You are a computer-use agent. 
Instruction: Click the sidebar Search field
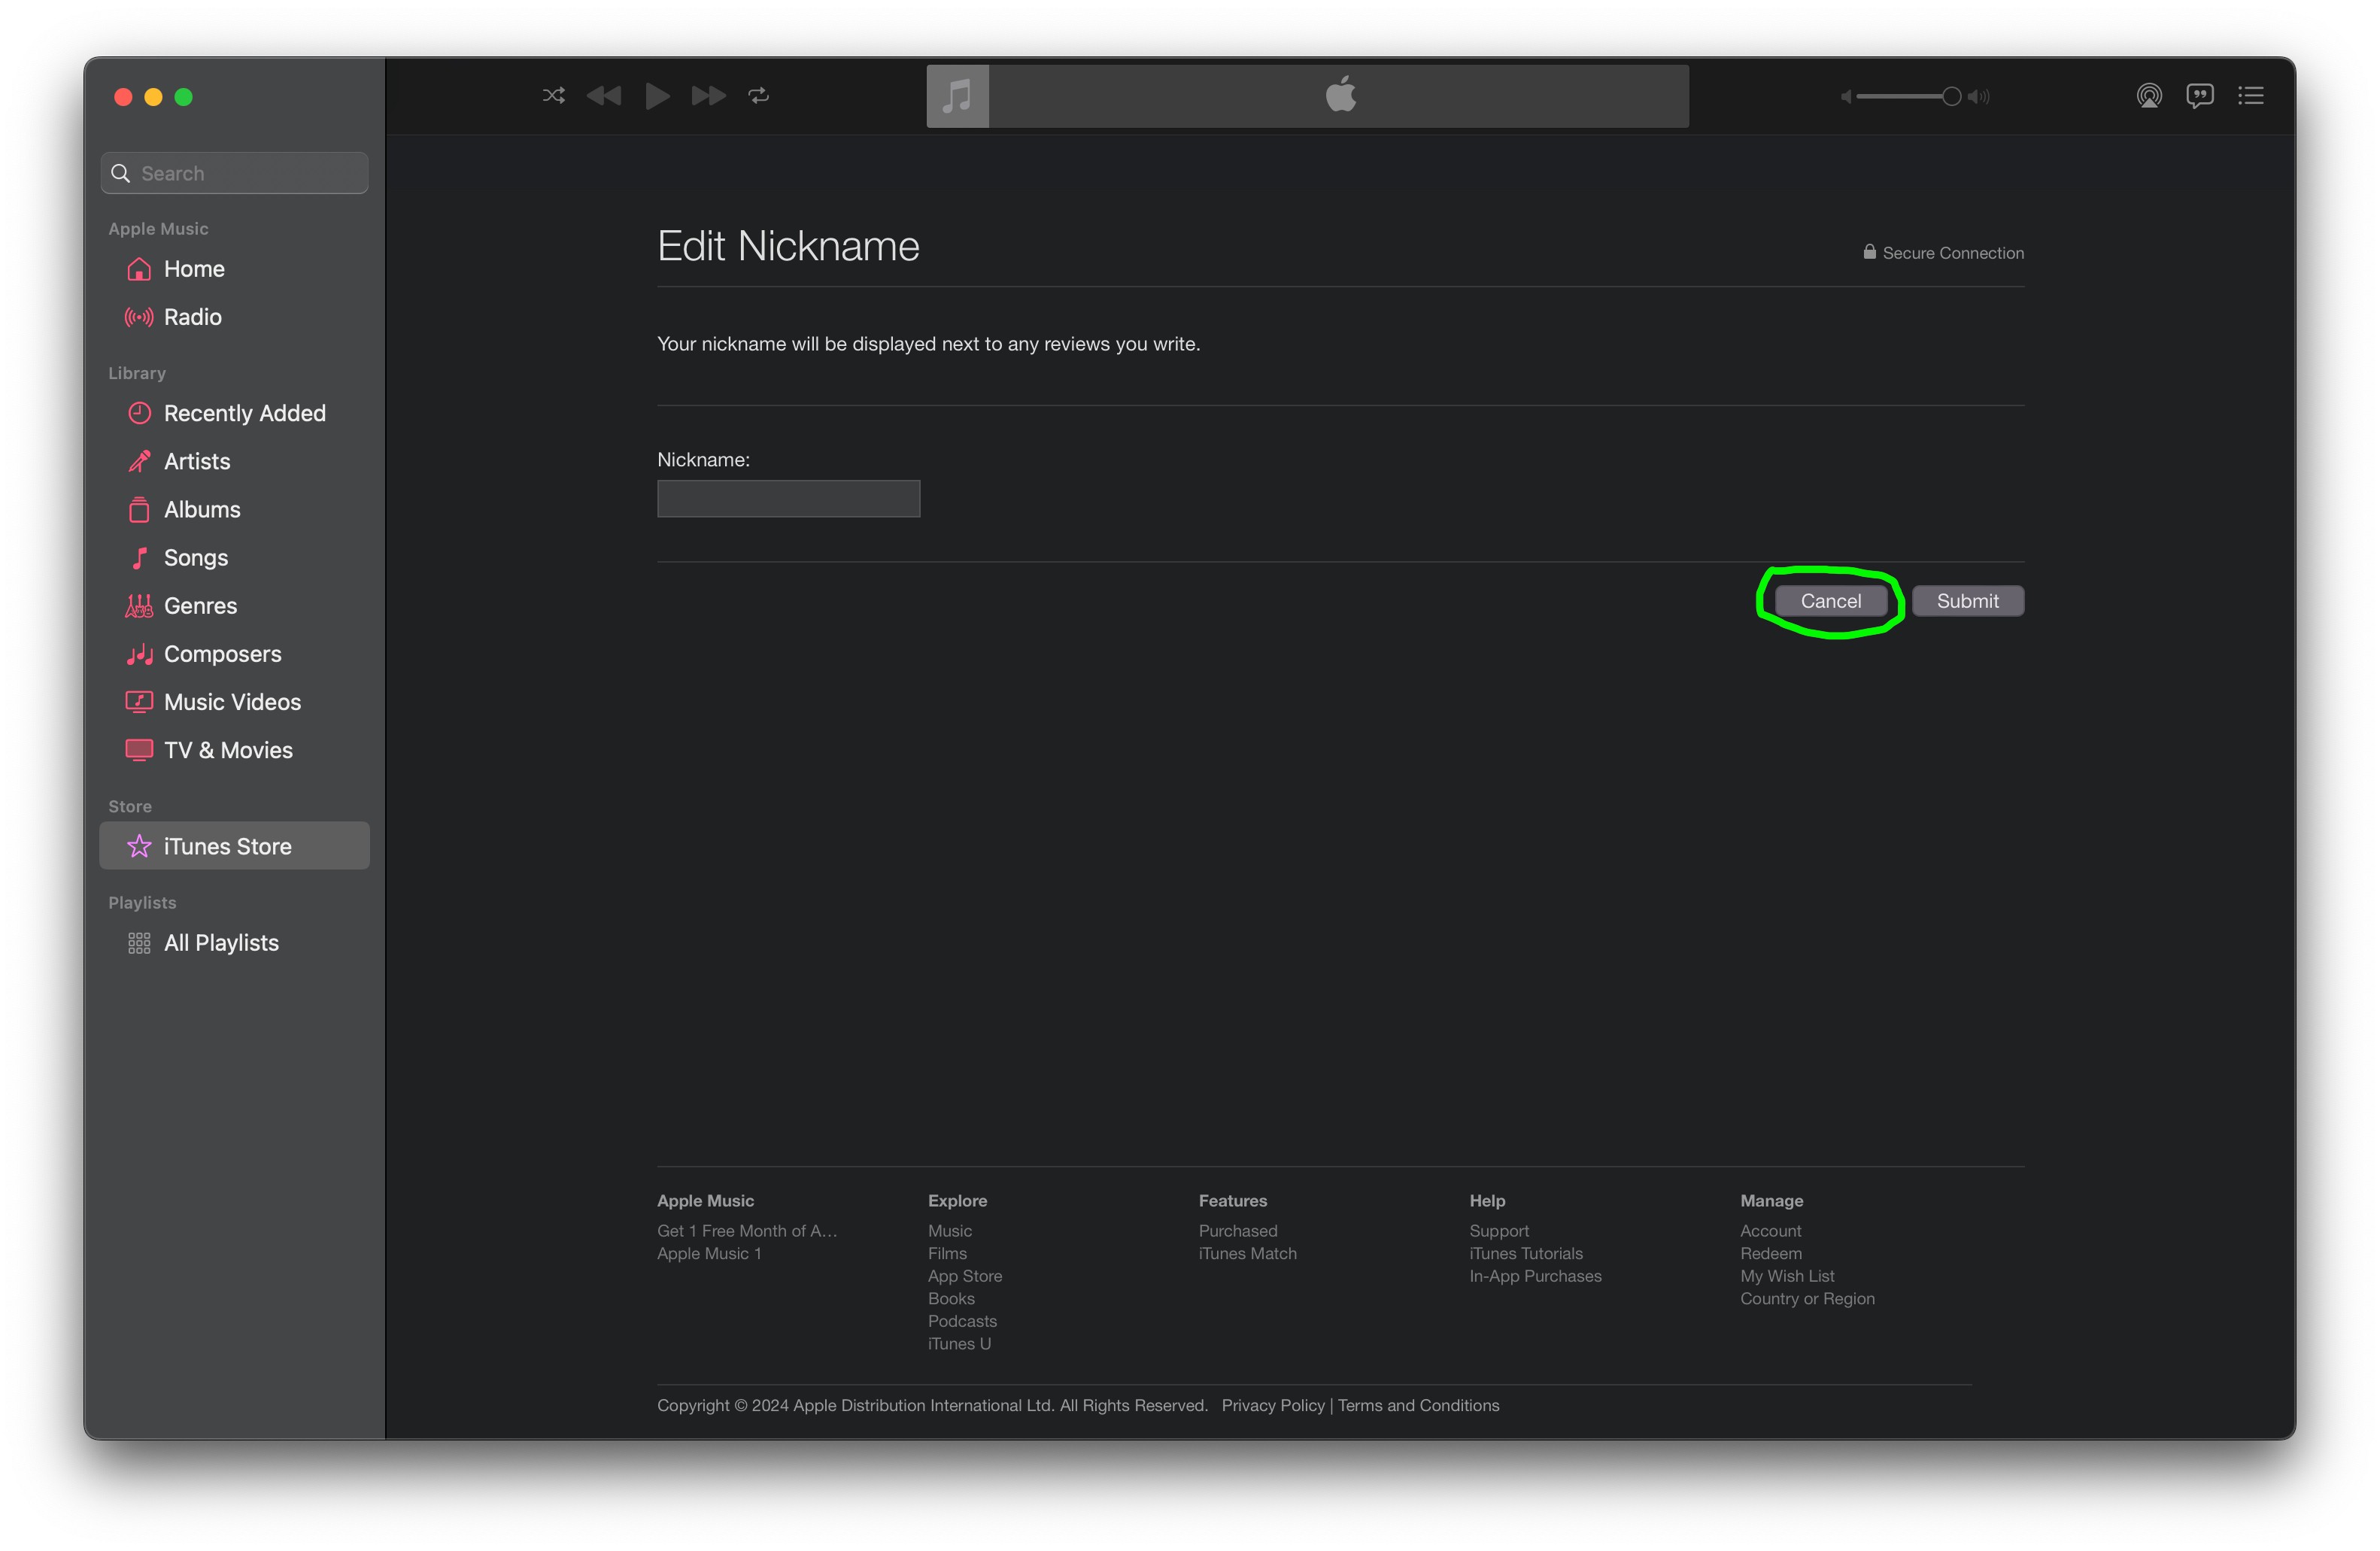[235, 173]
